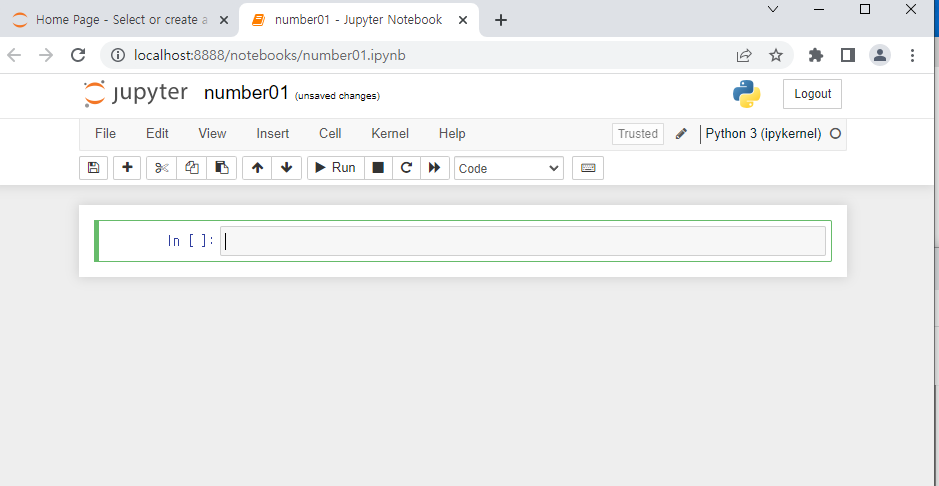Reload the current page
Screen dimensions: 939x486
(x=78, y=56)
